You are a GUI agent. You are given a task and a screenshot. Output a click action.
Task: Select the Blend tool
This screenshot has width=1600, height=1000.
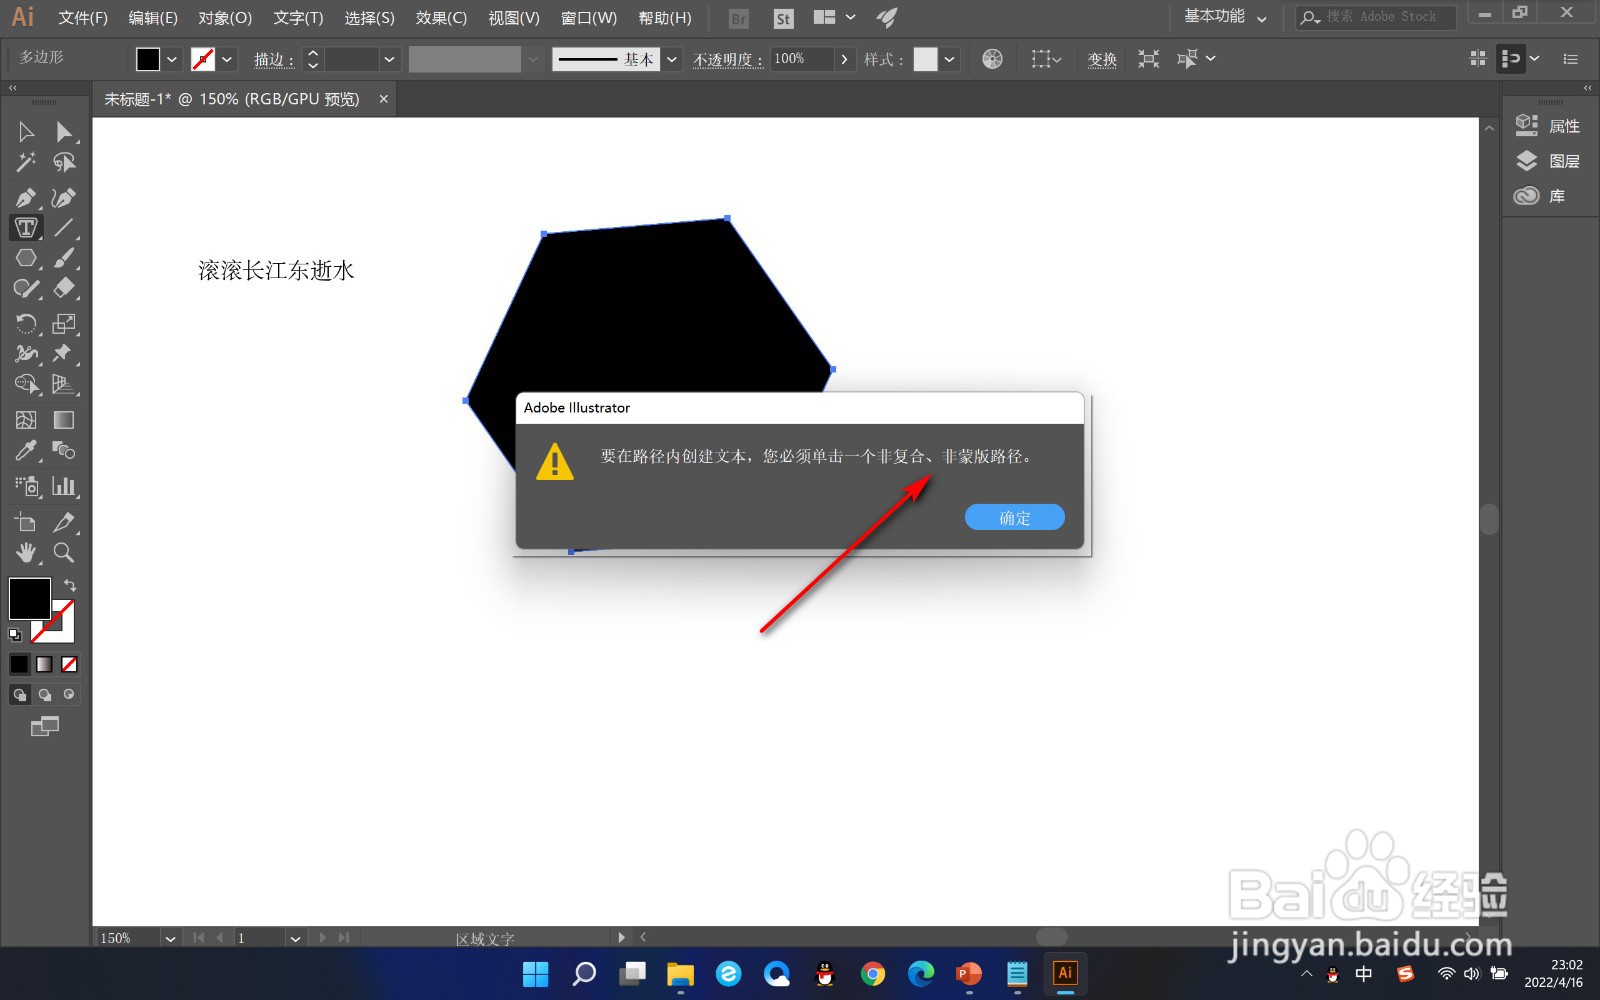tap(63, 451)
